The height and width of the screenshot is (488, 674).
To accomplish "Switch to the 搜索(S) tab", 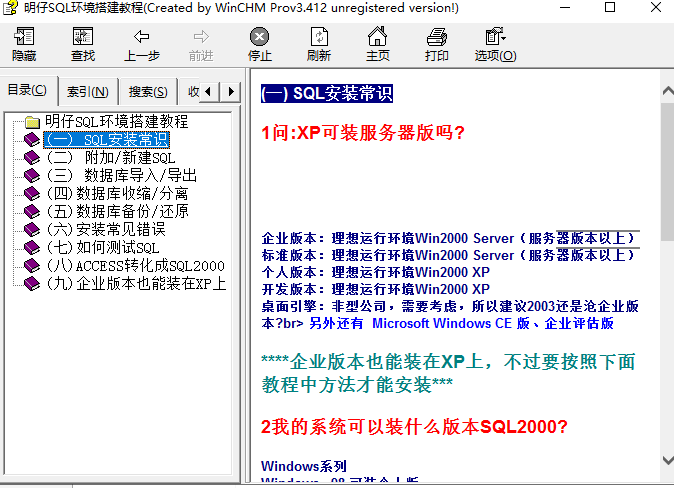I will [148, 92].
